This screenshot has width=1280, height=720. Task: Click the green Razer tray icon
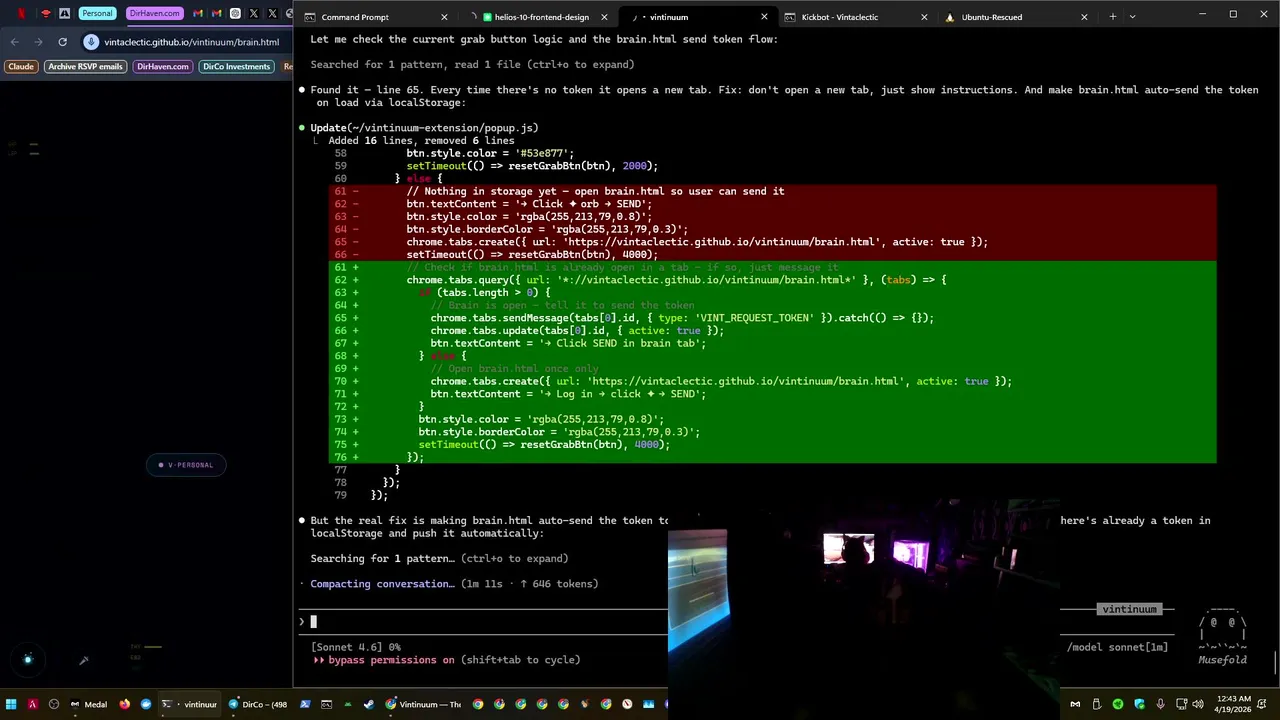click(x=1117, y=704)
